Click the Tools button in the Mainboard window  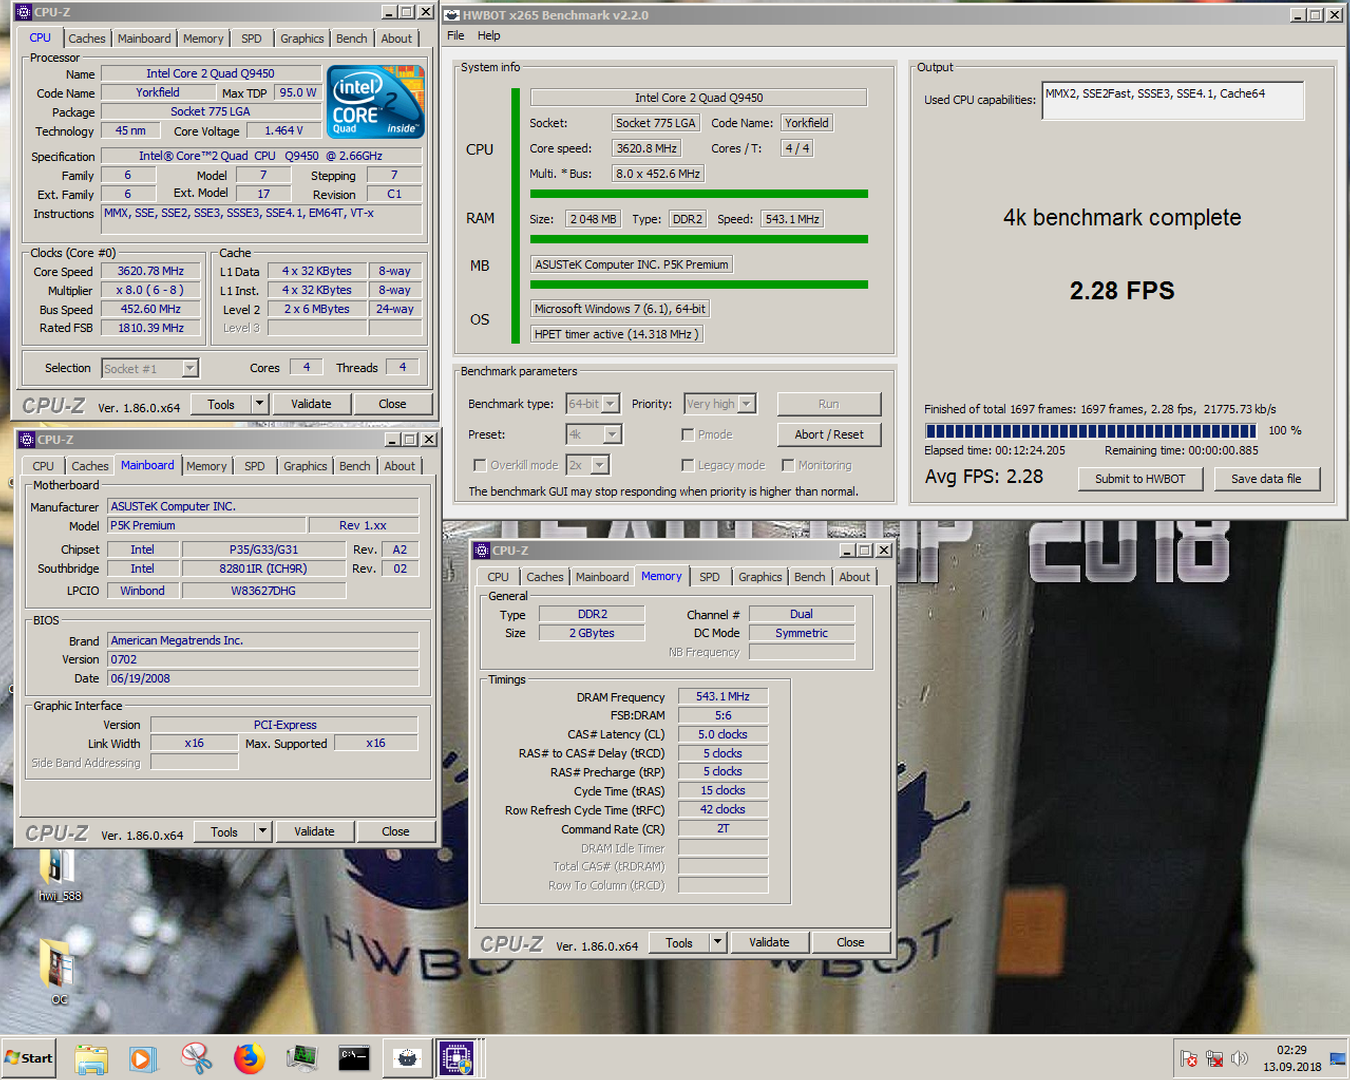[x=224, y=832]
